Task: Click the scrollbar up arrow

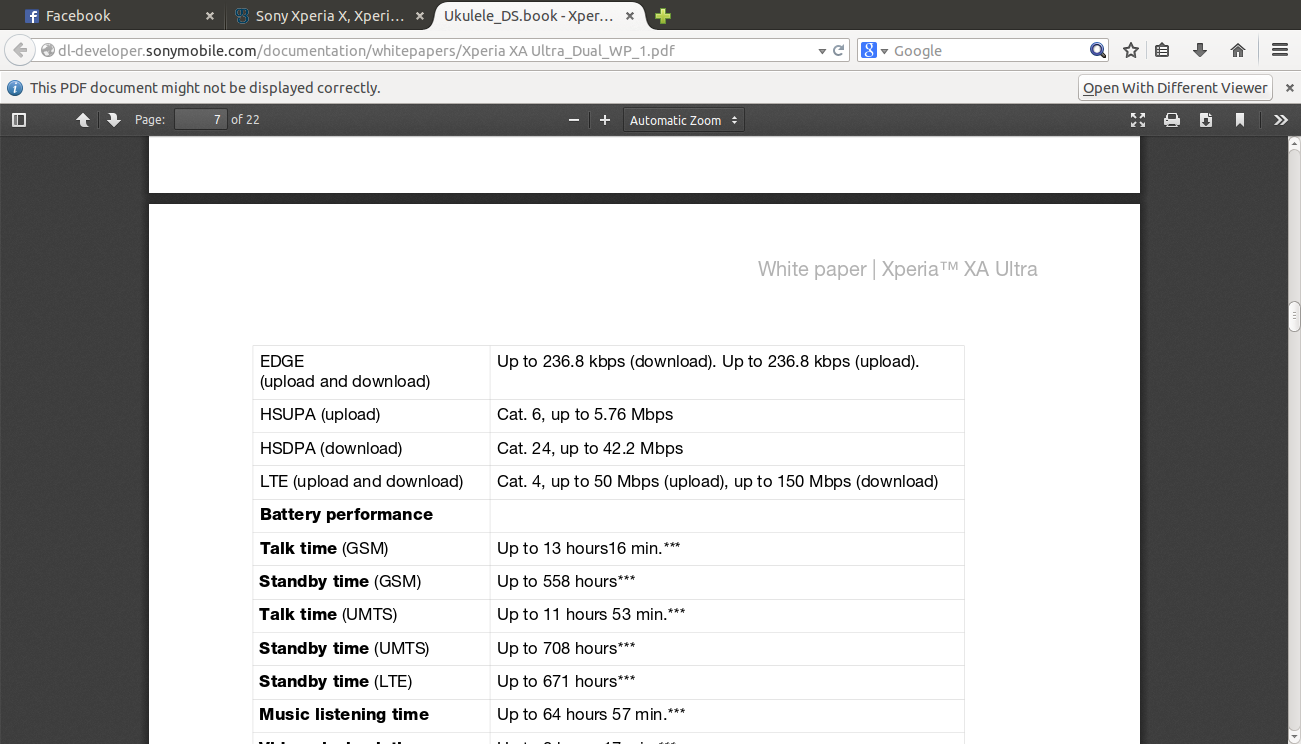Action: [x=1294, y=145]
